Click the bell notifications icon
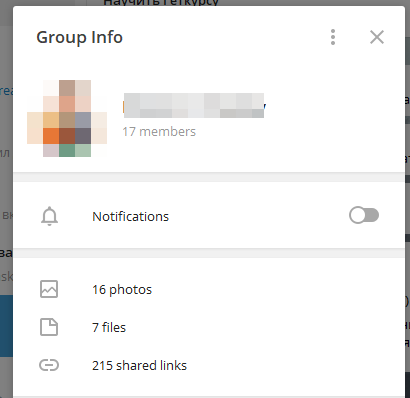The height and width of the screenshot is (398, 410). [49, 216]
